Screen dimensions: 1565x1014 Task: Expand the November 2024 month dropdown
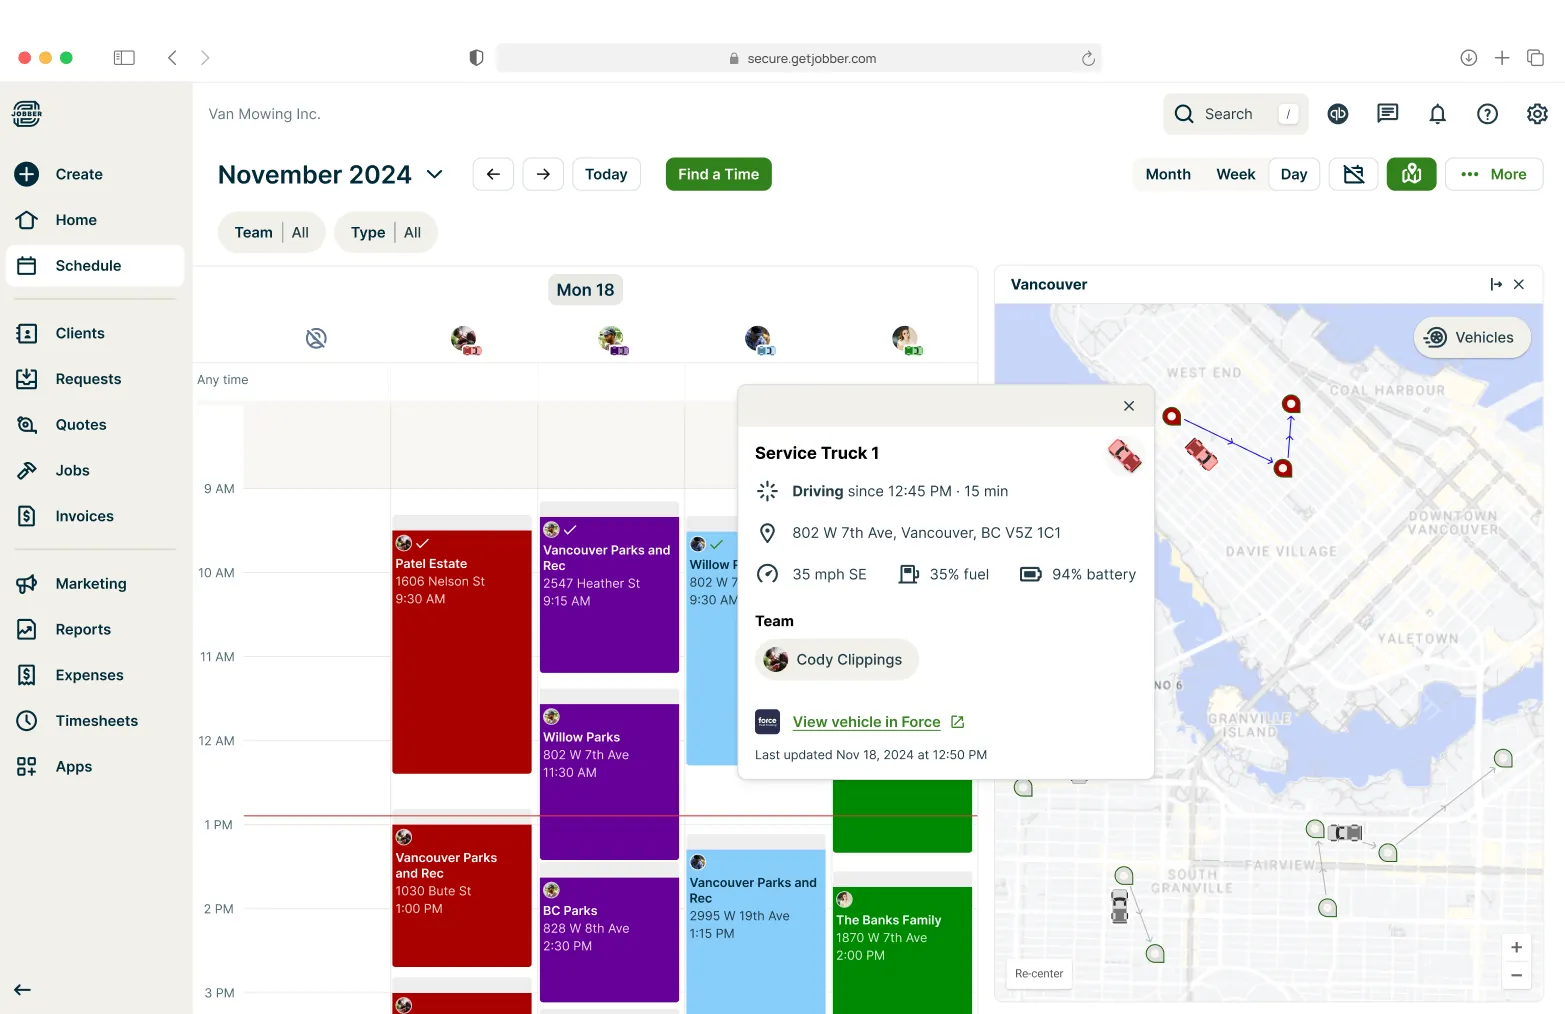[x=435, y=174]
